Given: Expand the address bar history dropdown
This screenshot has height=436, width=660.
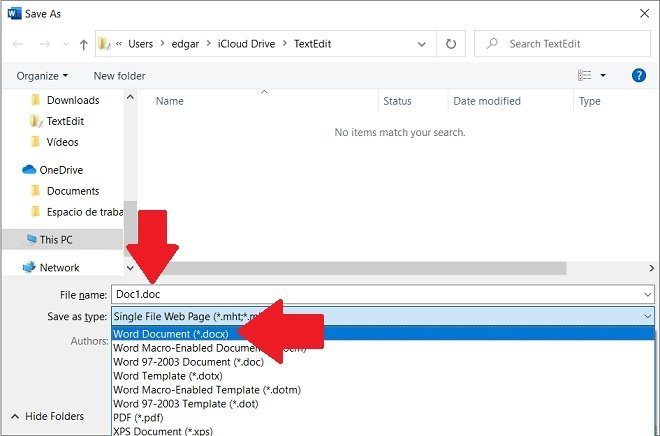Looking at the screenshot, I should point(421,44).
